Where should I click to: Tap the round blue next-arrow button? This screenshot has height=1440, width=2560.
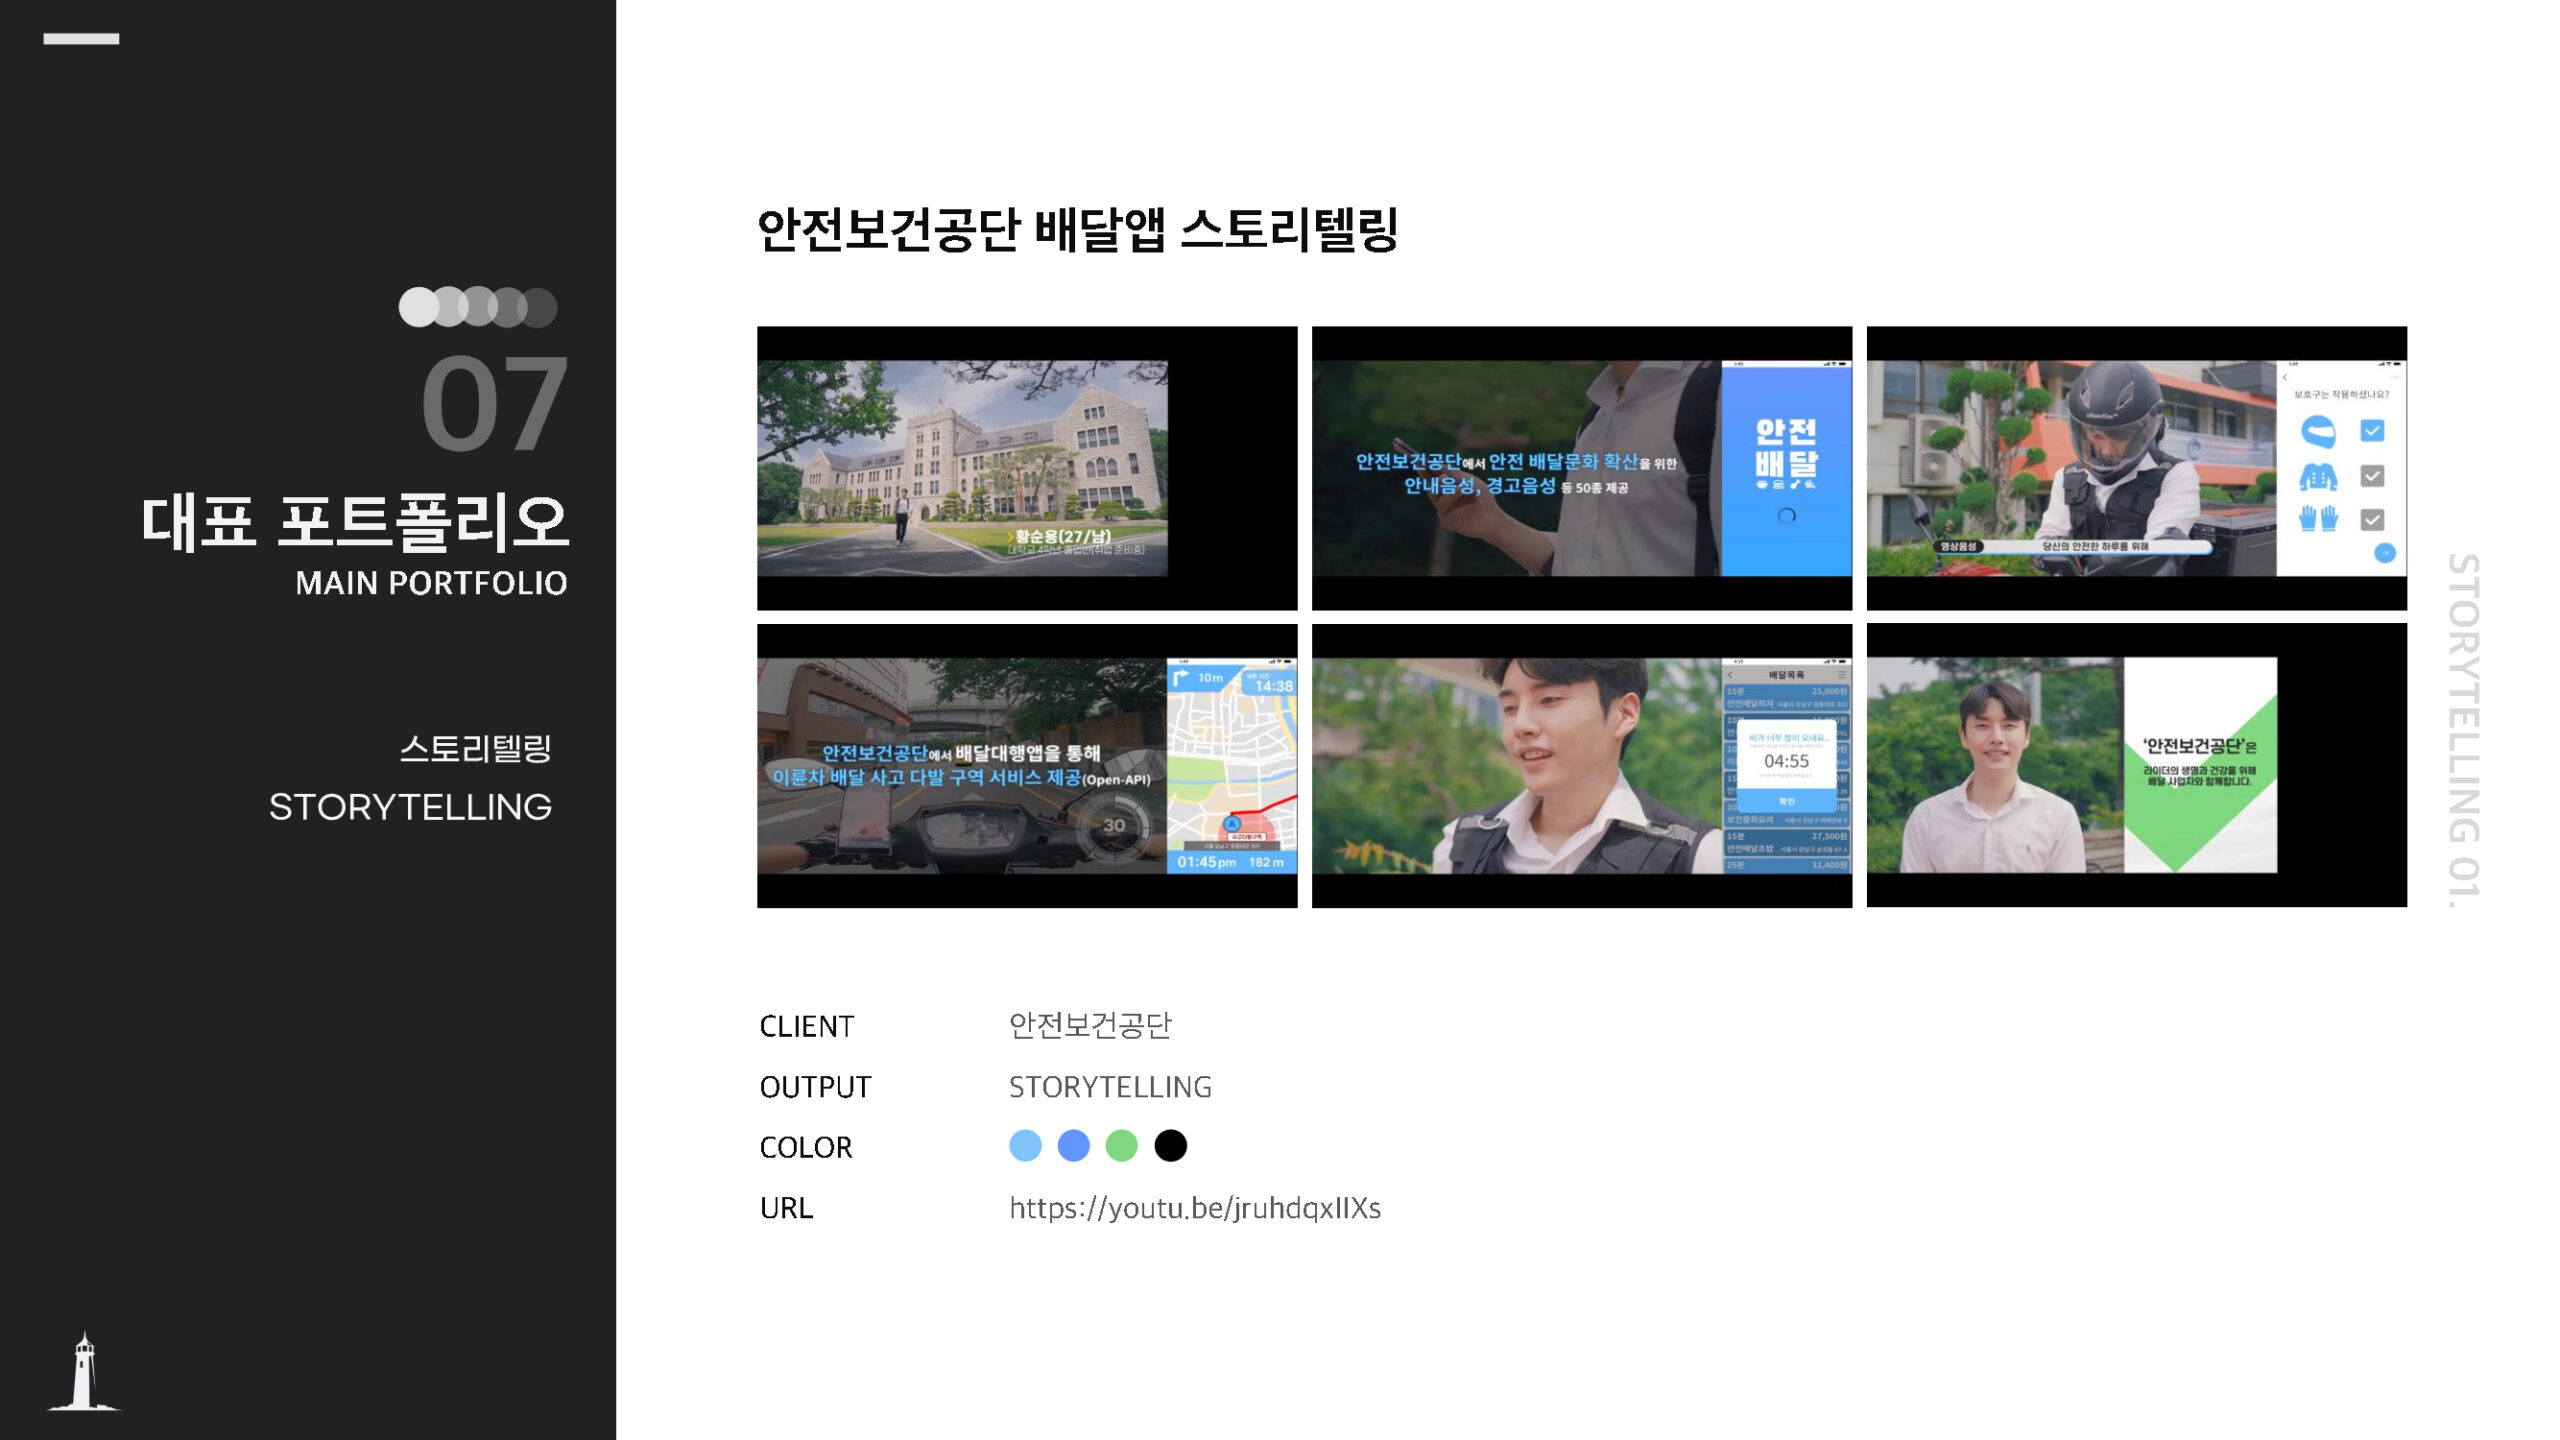coord(2384,553)
